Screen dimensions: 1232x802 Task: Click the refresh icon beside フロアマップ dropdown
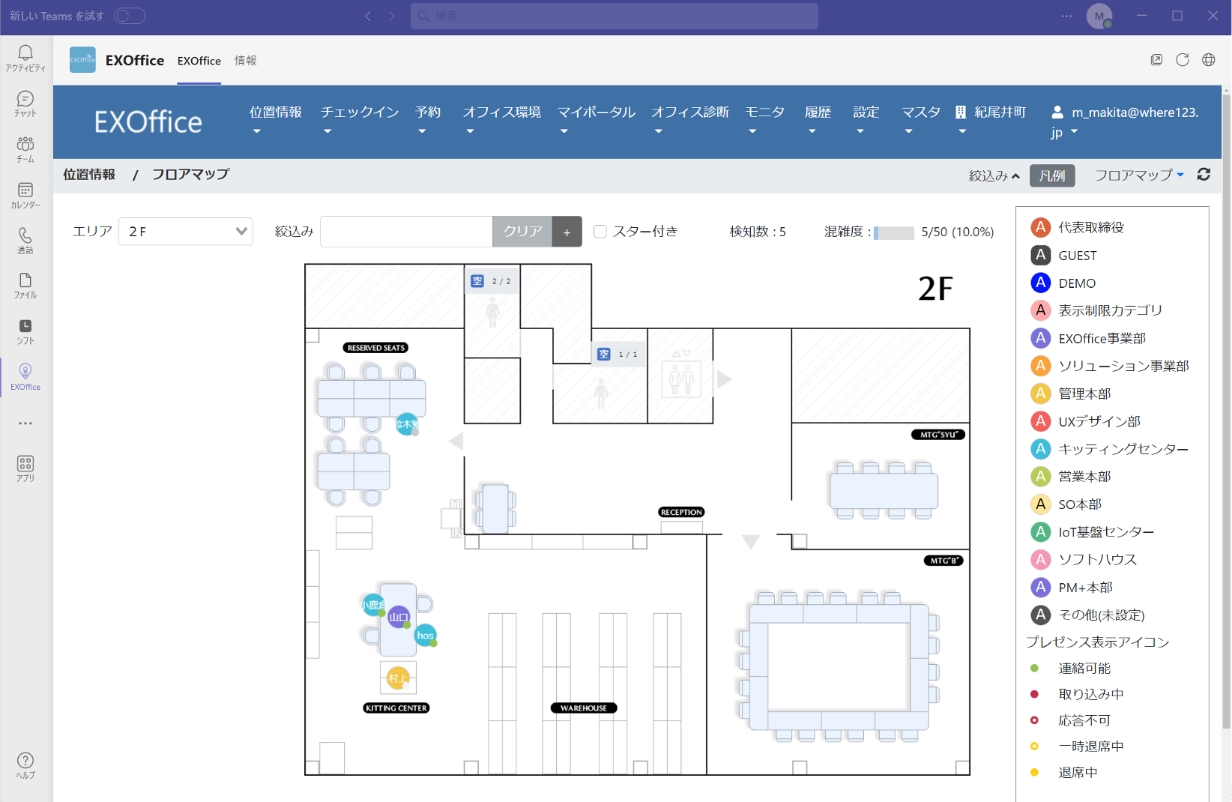coord(1204,174)
